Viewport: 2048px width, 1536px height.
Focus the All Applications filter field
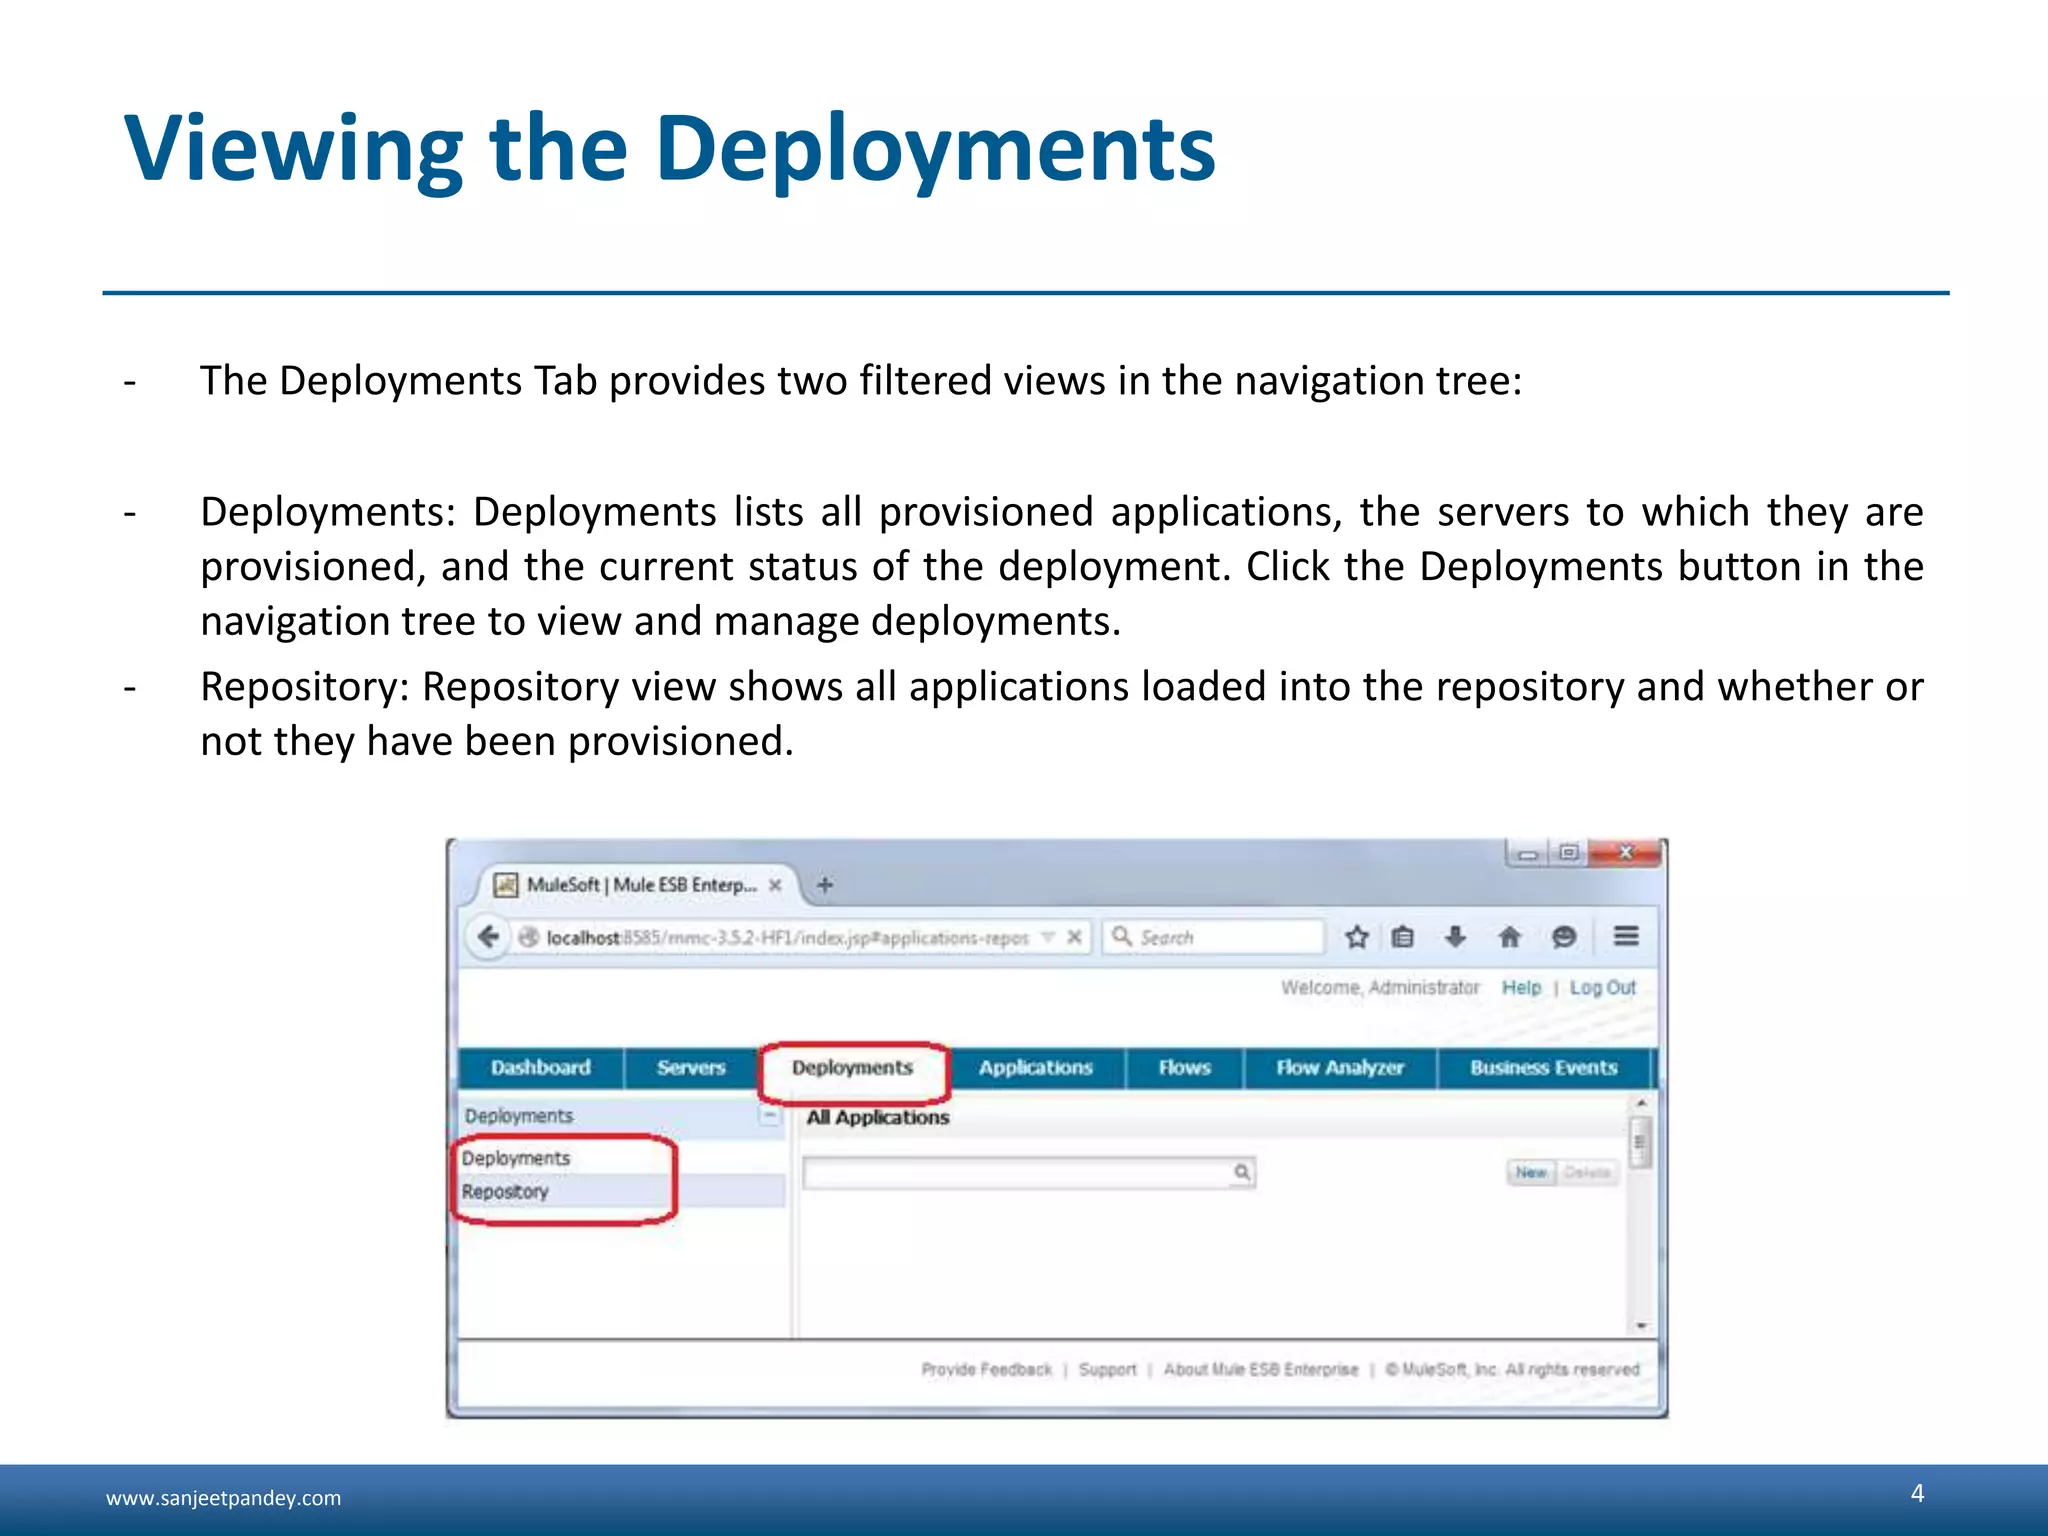(1028, 1172)
